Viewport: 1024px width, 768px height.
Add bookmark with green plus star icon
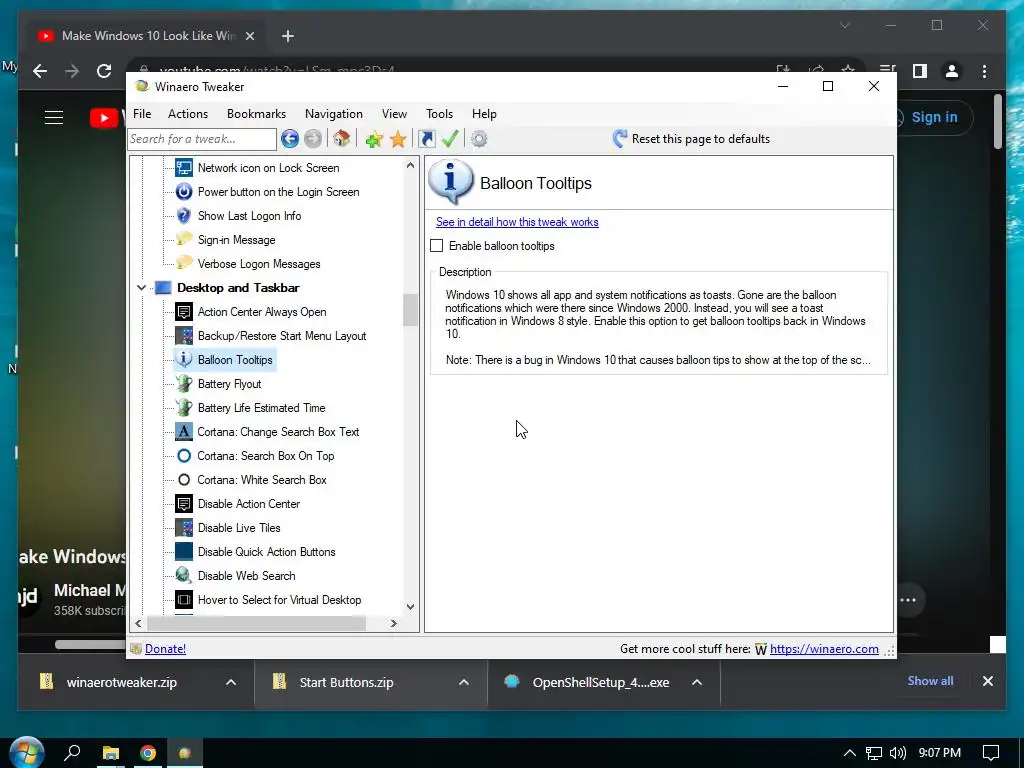pos(374,138)
